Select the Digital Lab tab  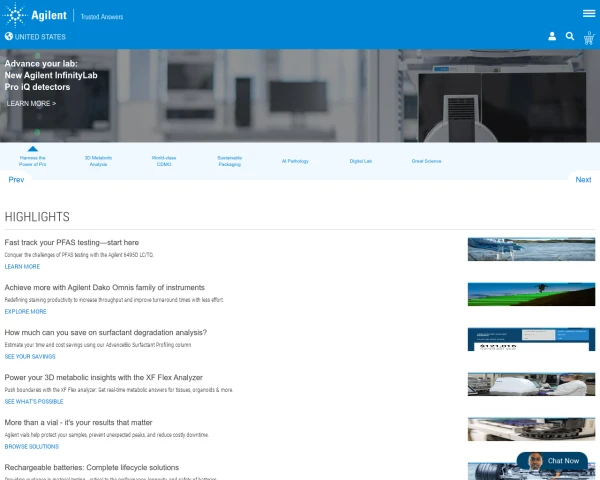click(x=361, y=161)
